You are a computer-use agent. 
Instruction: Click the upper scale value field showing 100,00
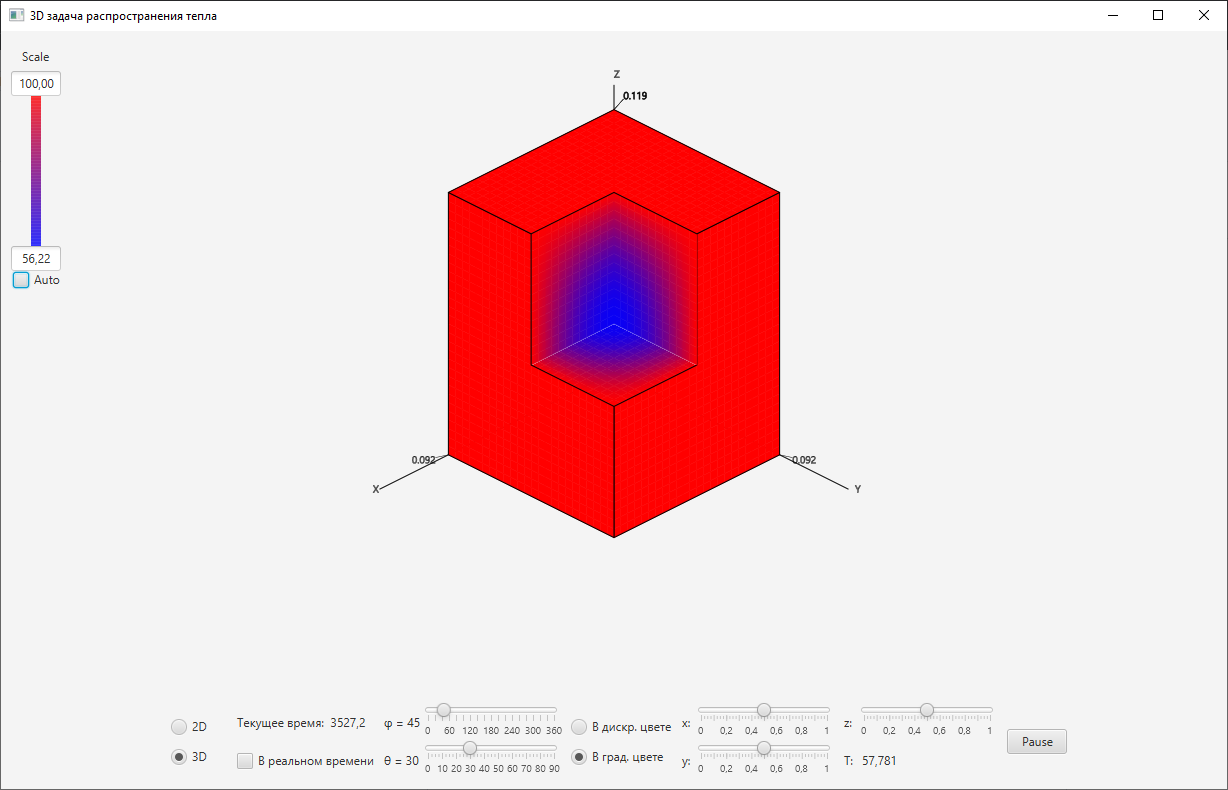pos(35,83)
